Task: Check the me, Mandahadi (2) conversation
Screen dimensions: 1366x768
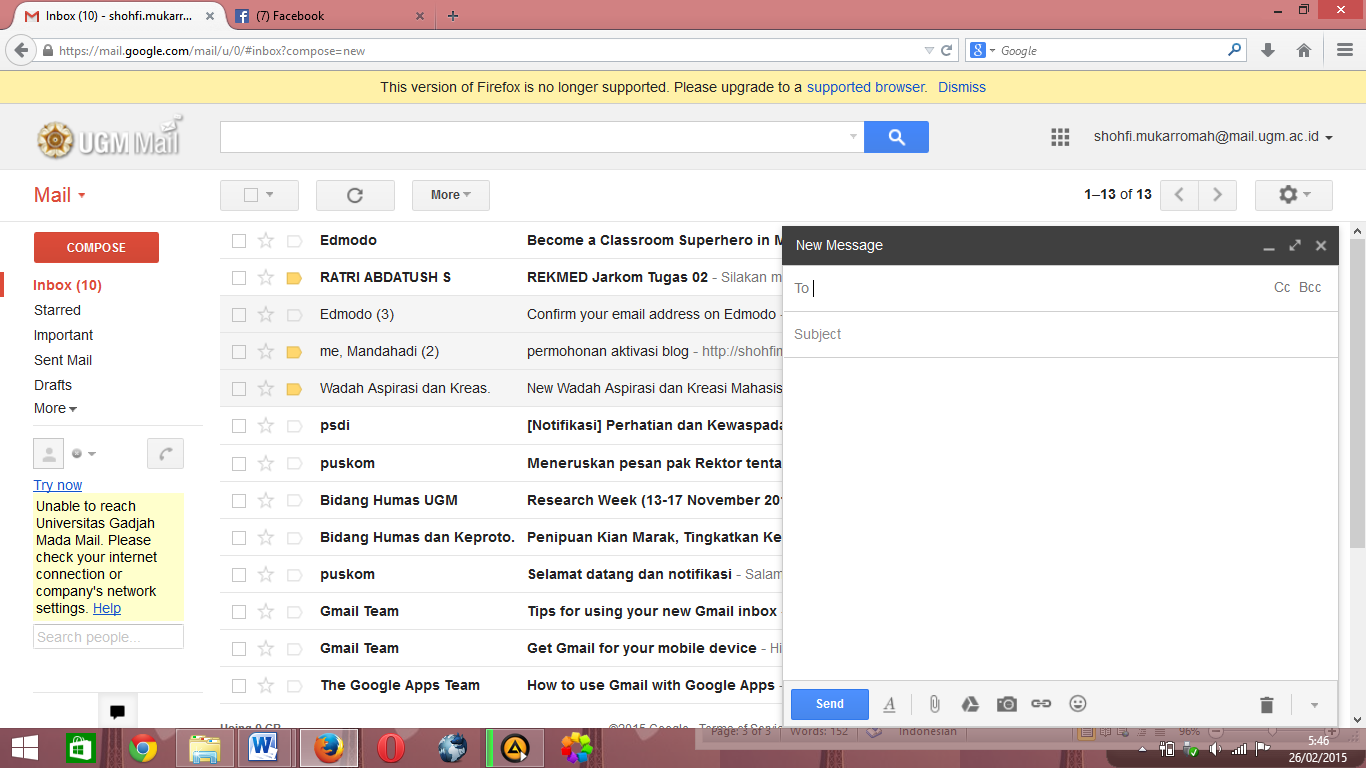Action: (239, 351)
